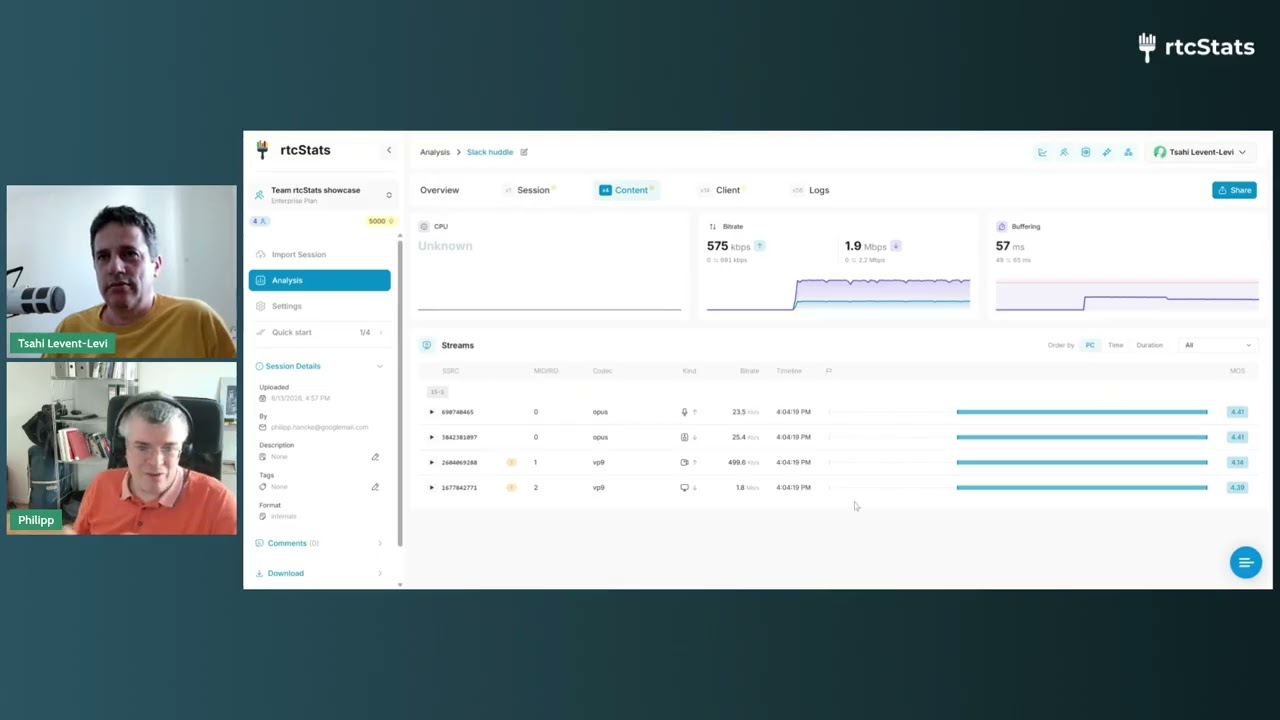1280x720 pixels.
Task: Open the Team rtcStats showcase team switcher
Action: (322, 195)
